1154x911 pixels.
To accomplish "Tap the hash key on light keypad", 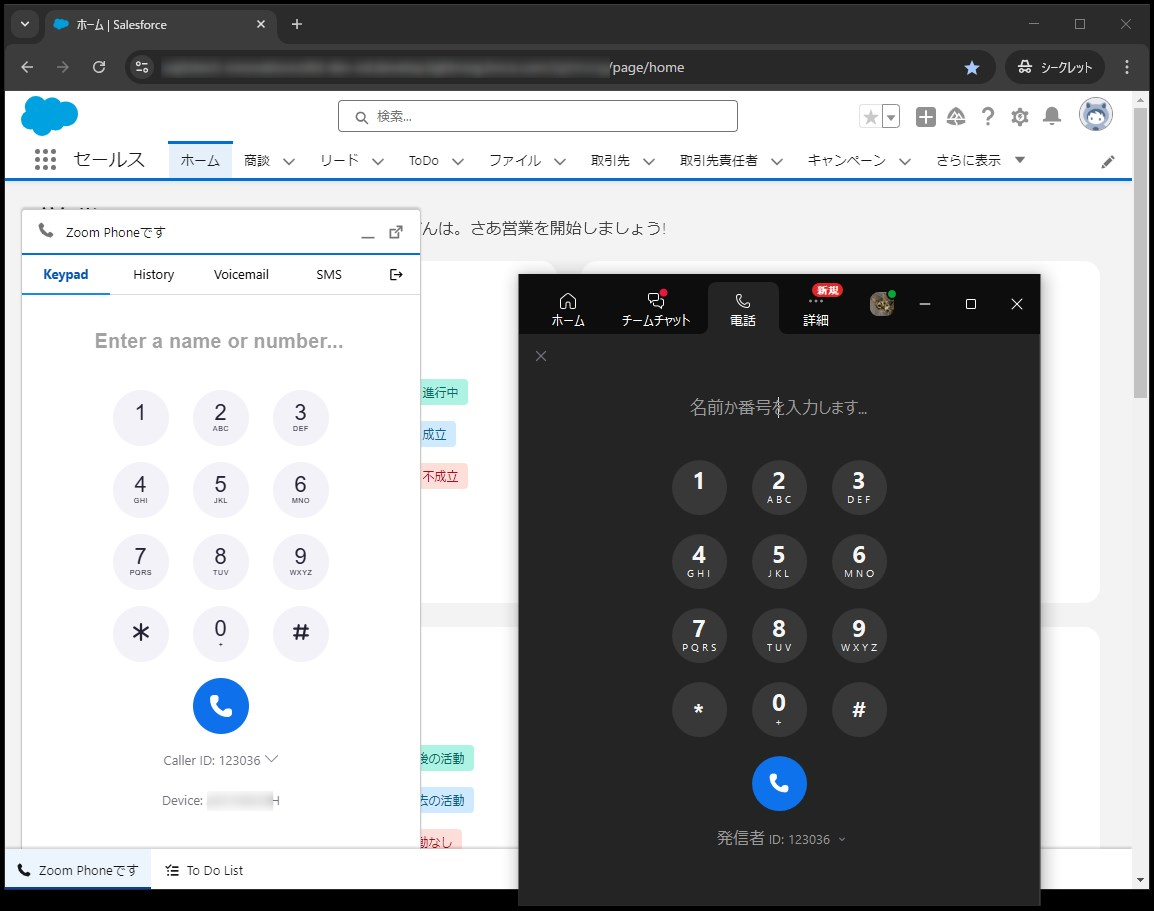I will click(300, 634).
